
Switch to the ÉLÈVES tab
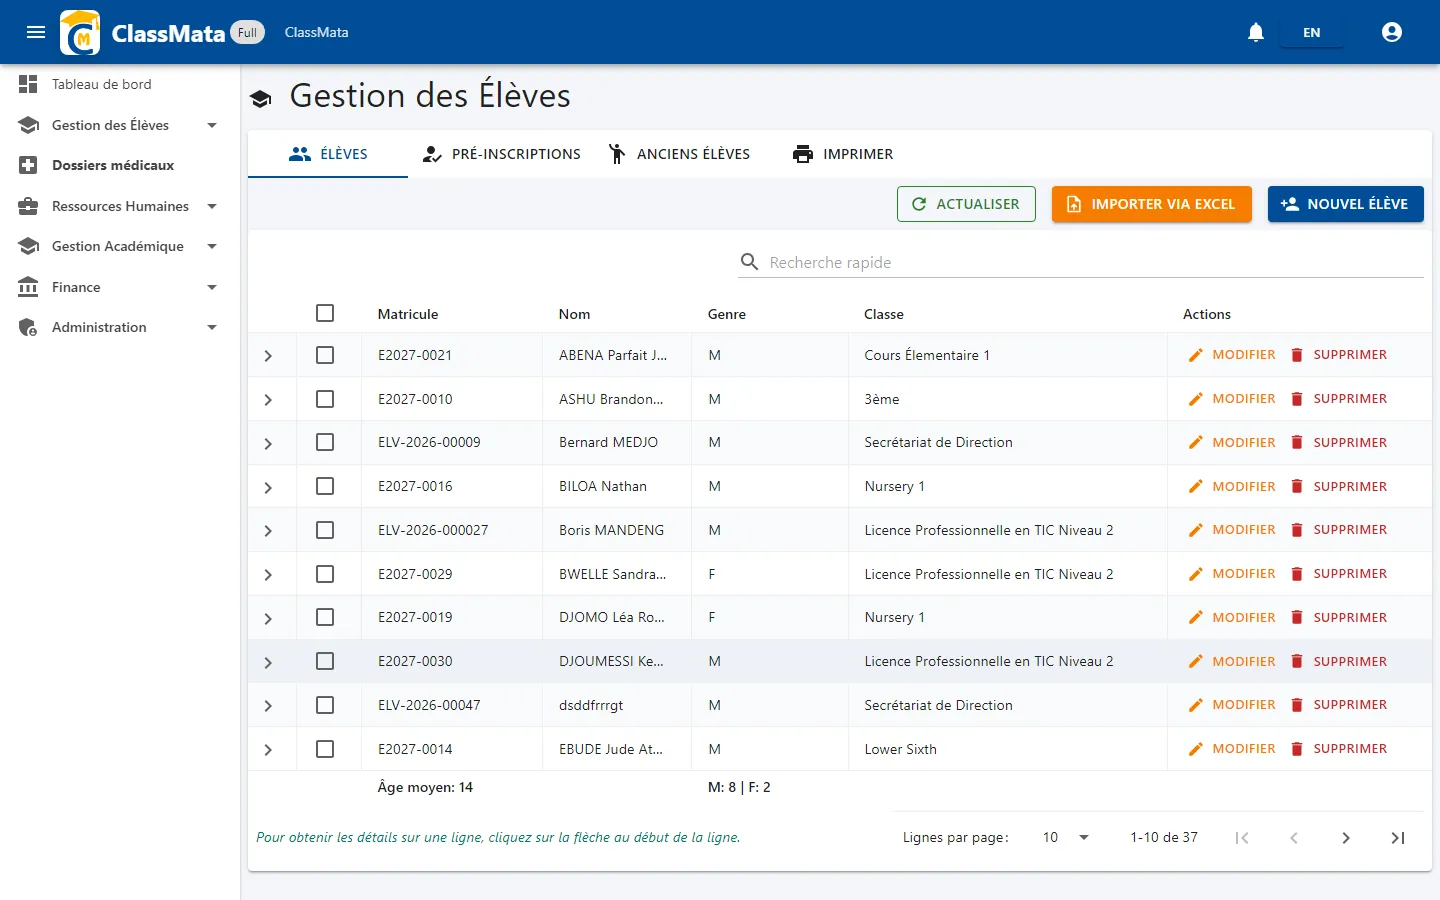tap(328, 154)
